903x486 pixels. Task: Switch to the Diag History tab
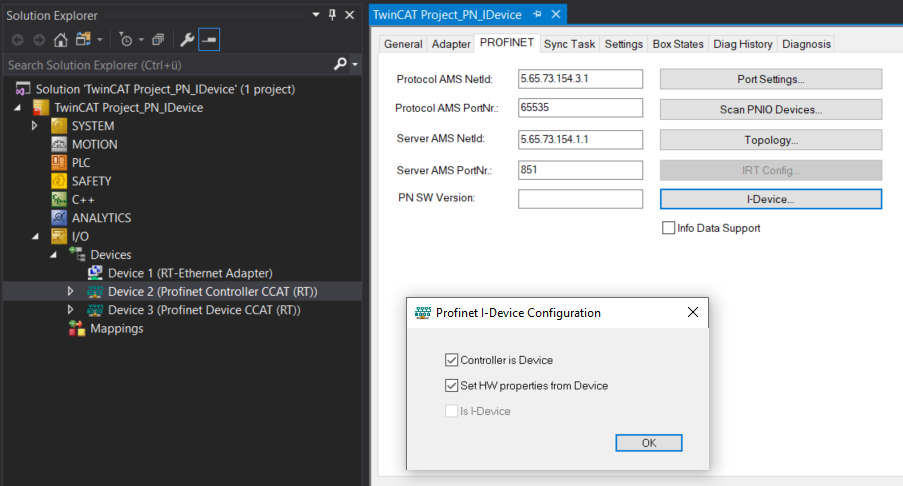coord(742,44)
